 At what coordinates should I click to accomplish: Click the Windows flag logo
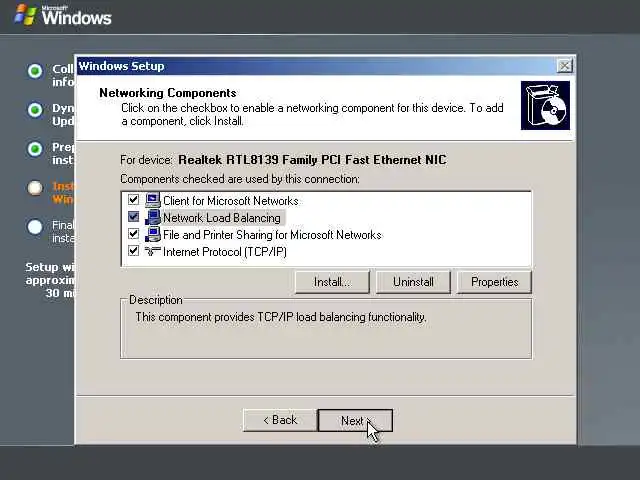[26, 15]
